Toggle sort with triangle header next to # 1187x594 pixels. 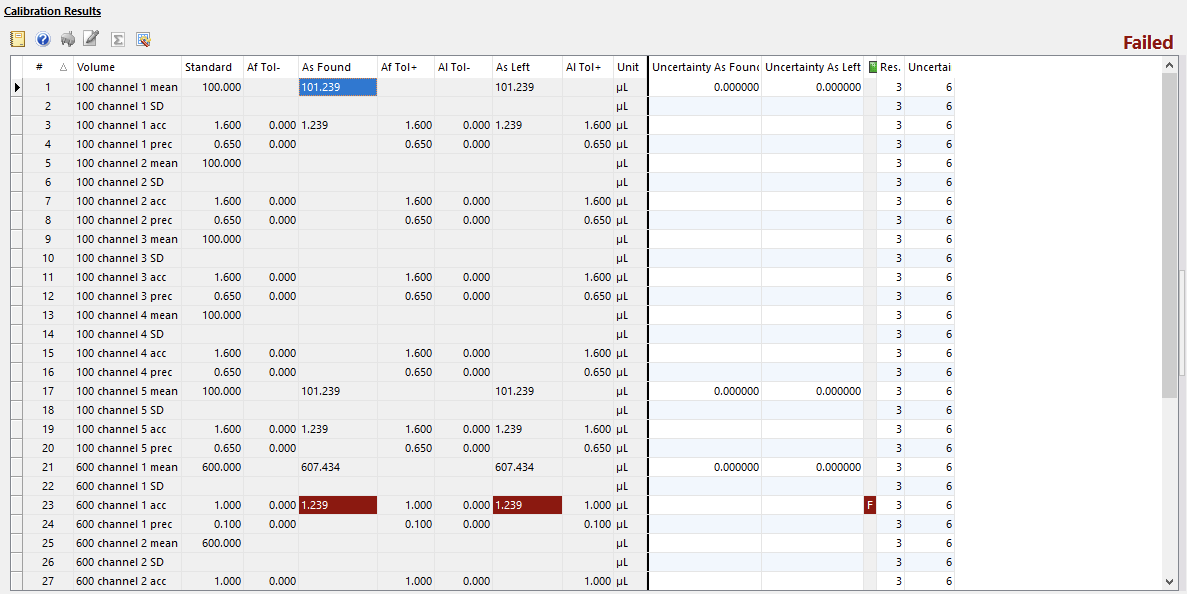tap(63, 67)
